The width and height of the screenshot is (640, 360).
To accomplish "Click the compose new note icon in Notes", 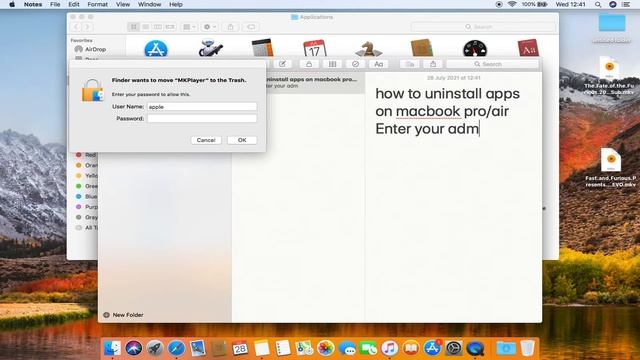I will pos(282,64).
